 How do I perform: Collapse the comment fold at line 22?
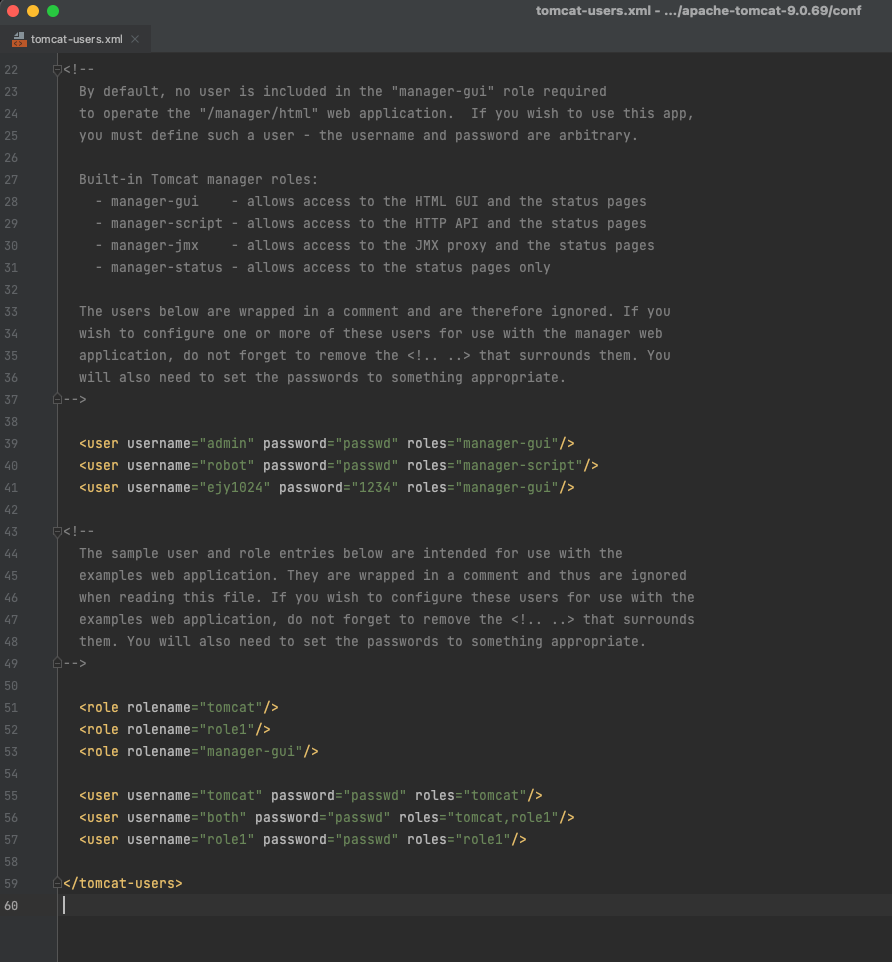[57, 69]
